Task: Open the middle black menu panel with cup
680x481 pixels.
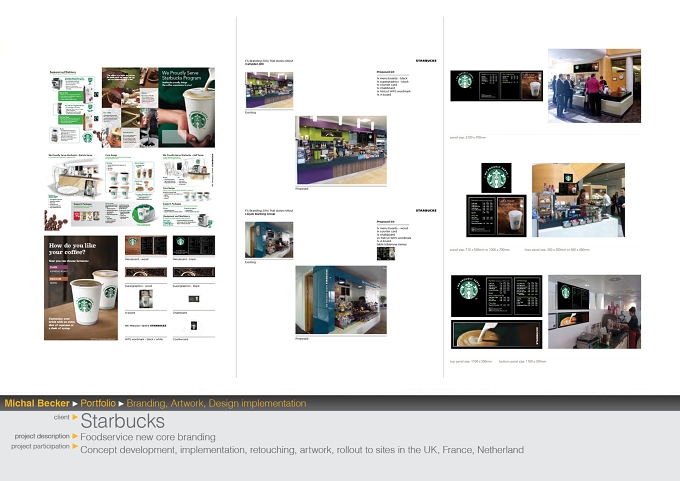Action: pyautogui.click(x=496, y=216)
